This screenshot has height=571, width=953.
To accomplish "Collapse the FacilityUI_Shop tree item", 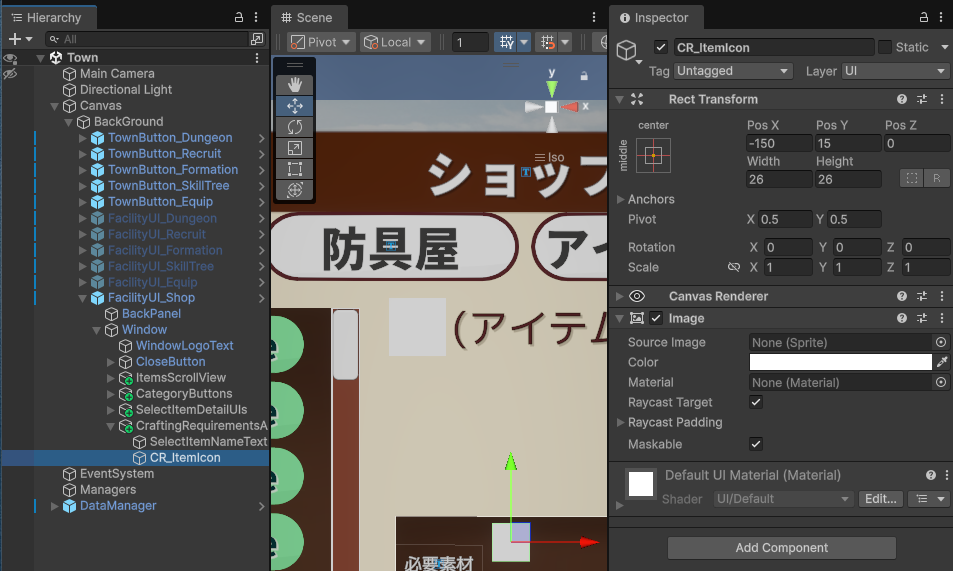I will tap(82, 298).
